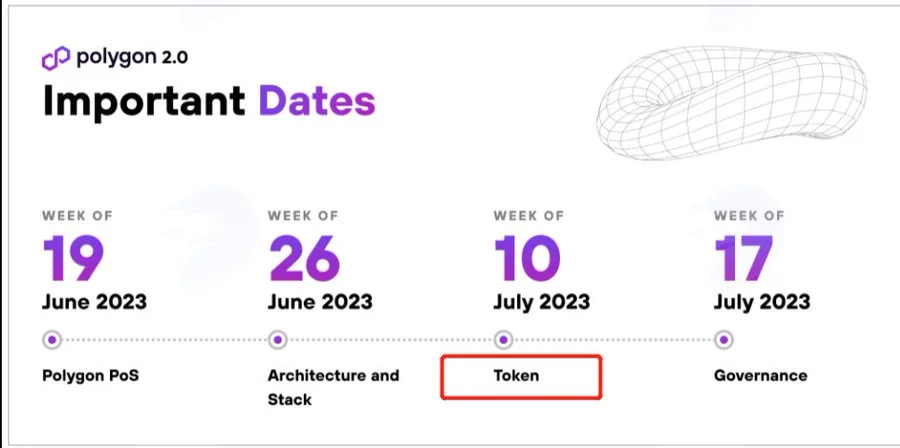This screenshot has width=900, height=448.
Task: Click June 2023 under number 19
Action: click(95, 302)
